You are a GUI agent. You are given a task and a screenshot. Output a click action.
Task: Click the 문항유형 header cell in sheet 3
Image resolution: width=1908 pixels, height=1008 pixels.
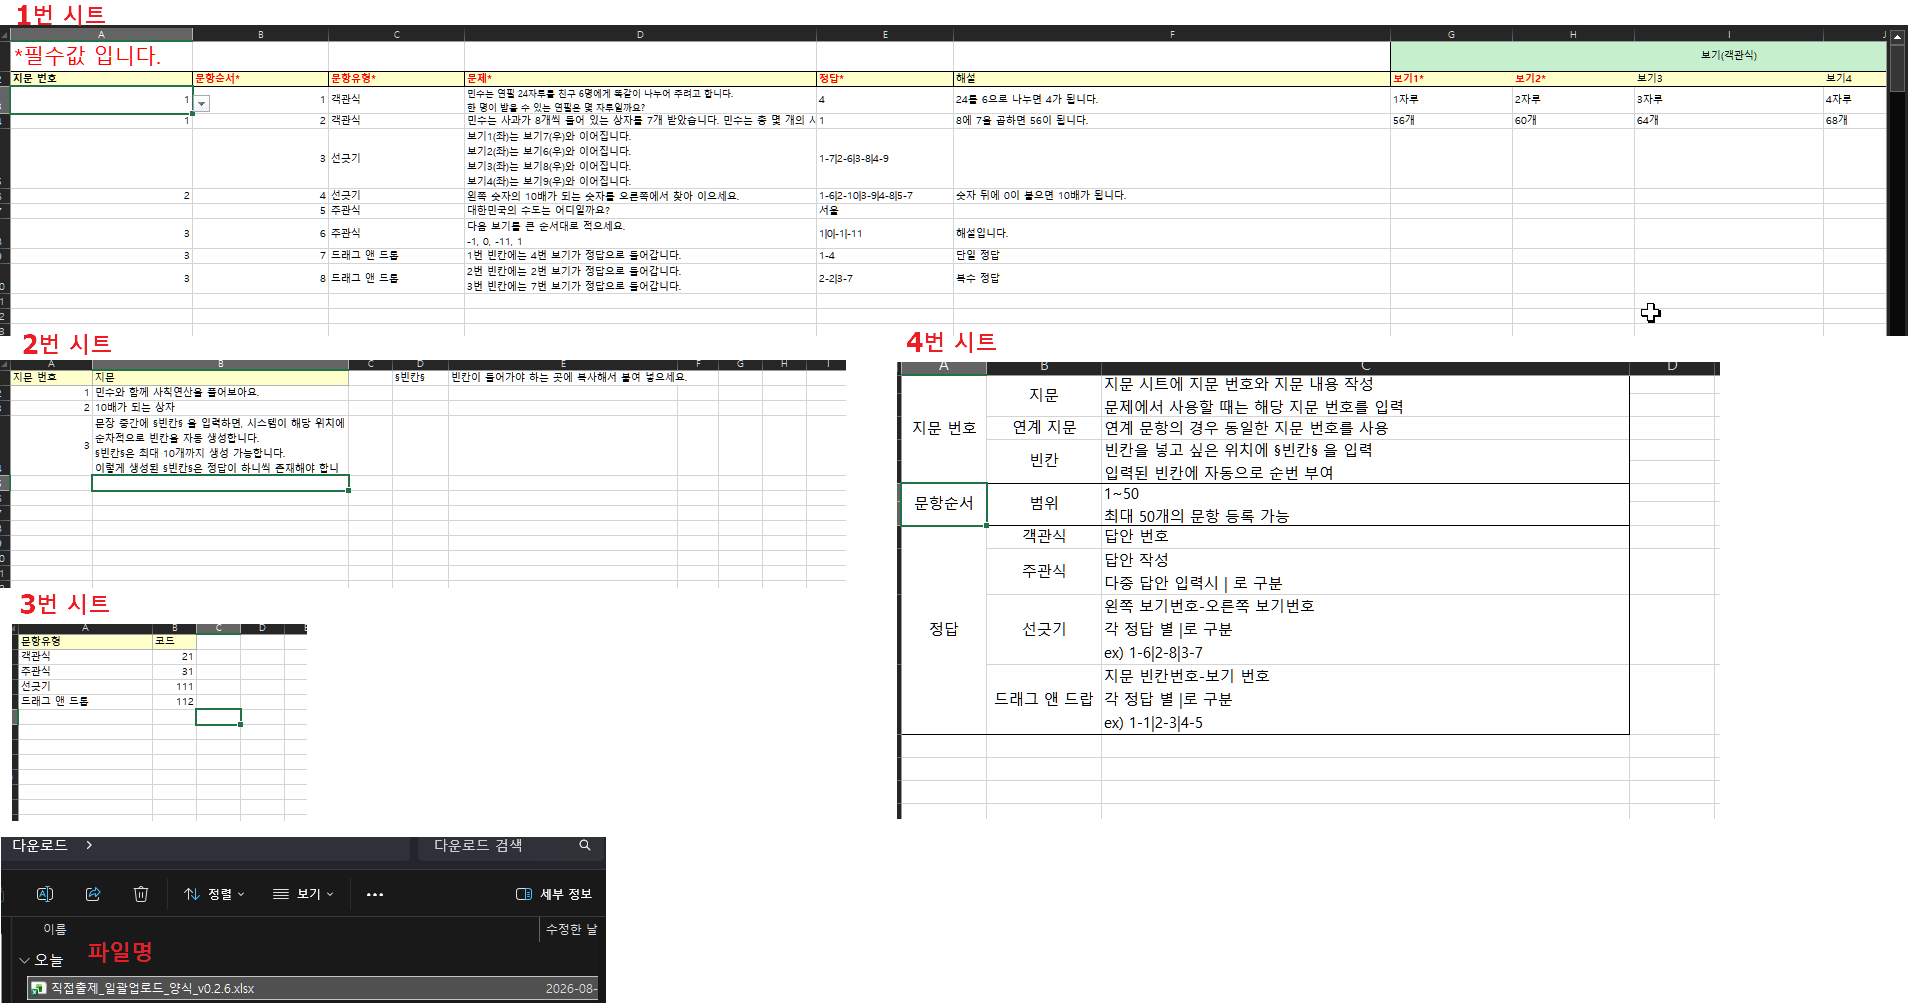click(85, 641)
